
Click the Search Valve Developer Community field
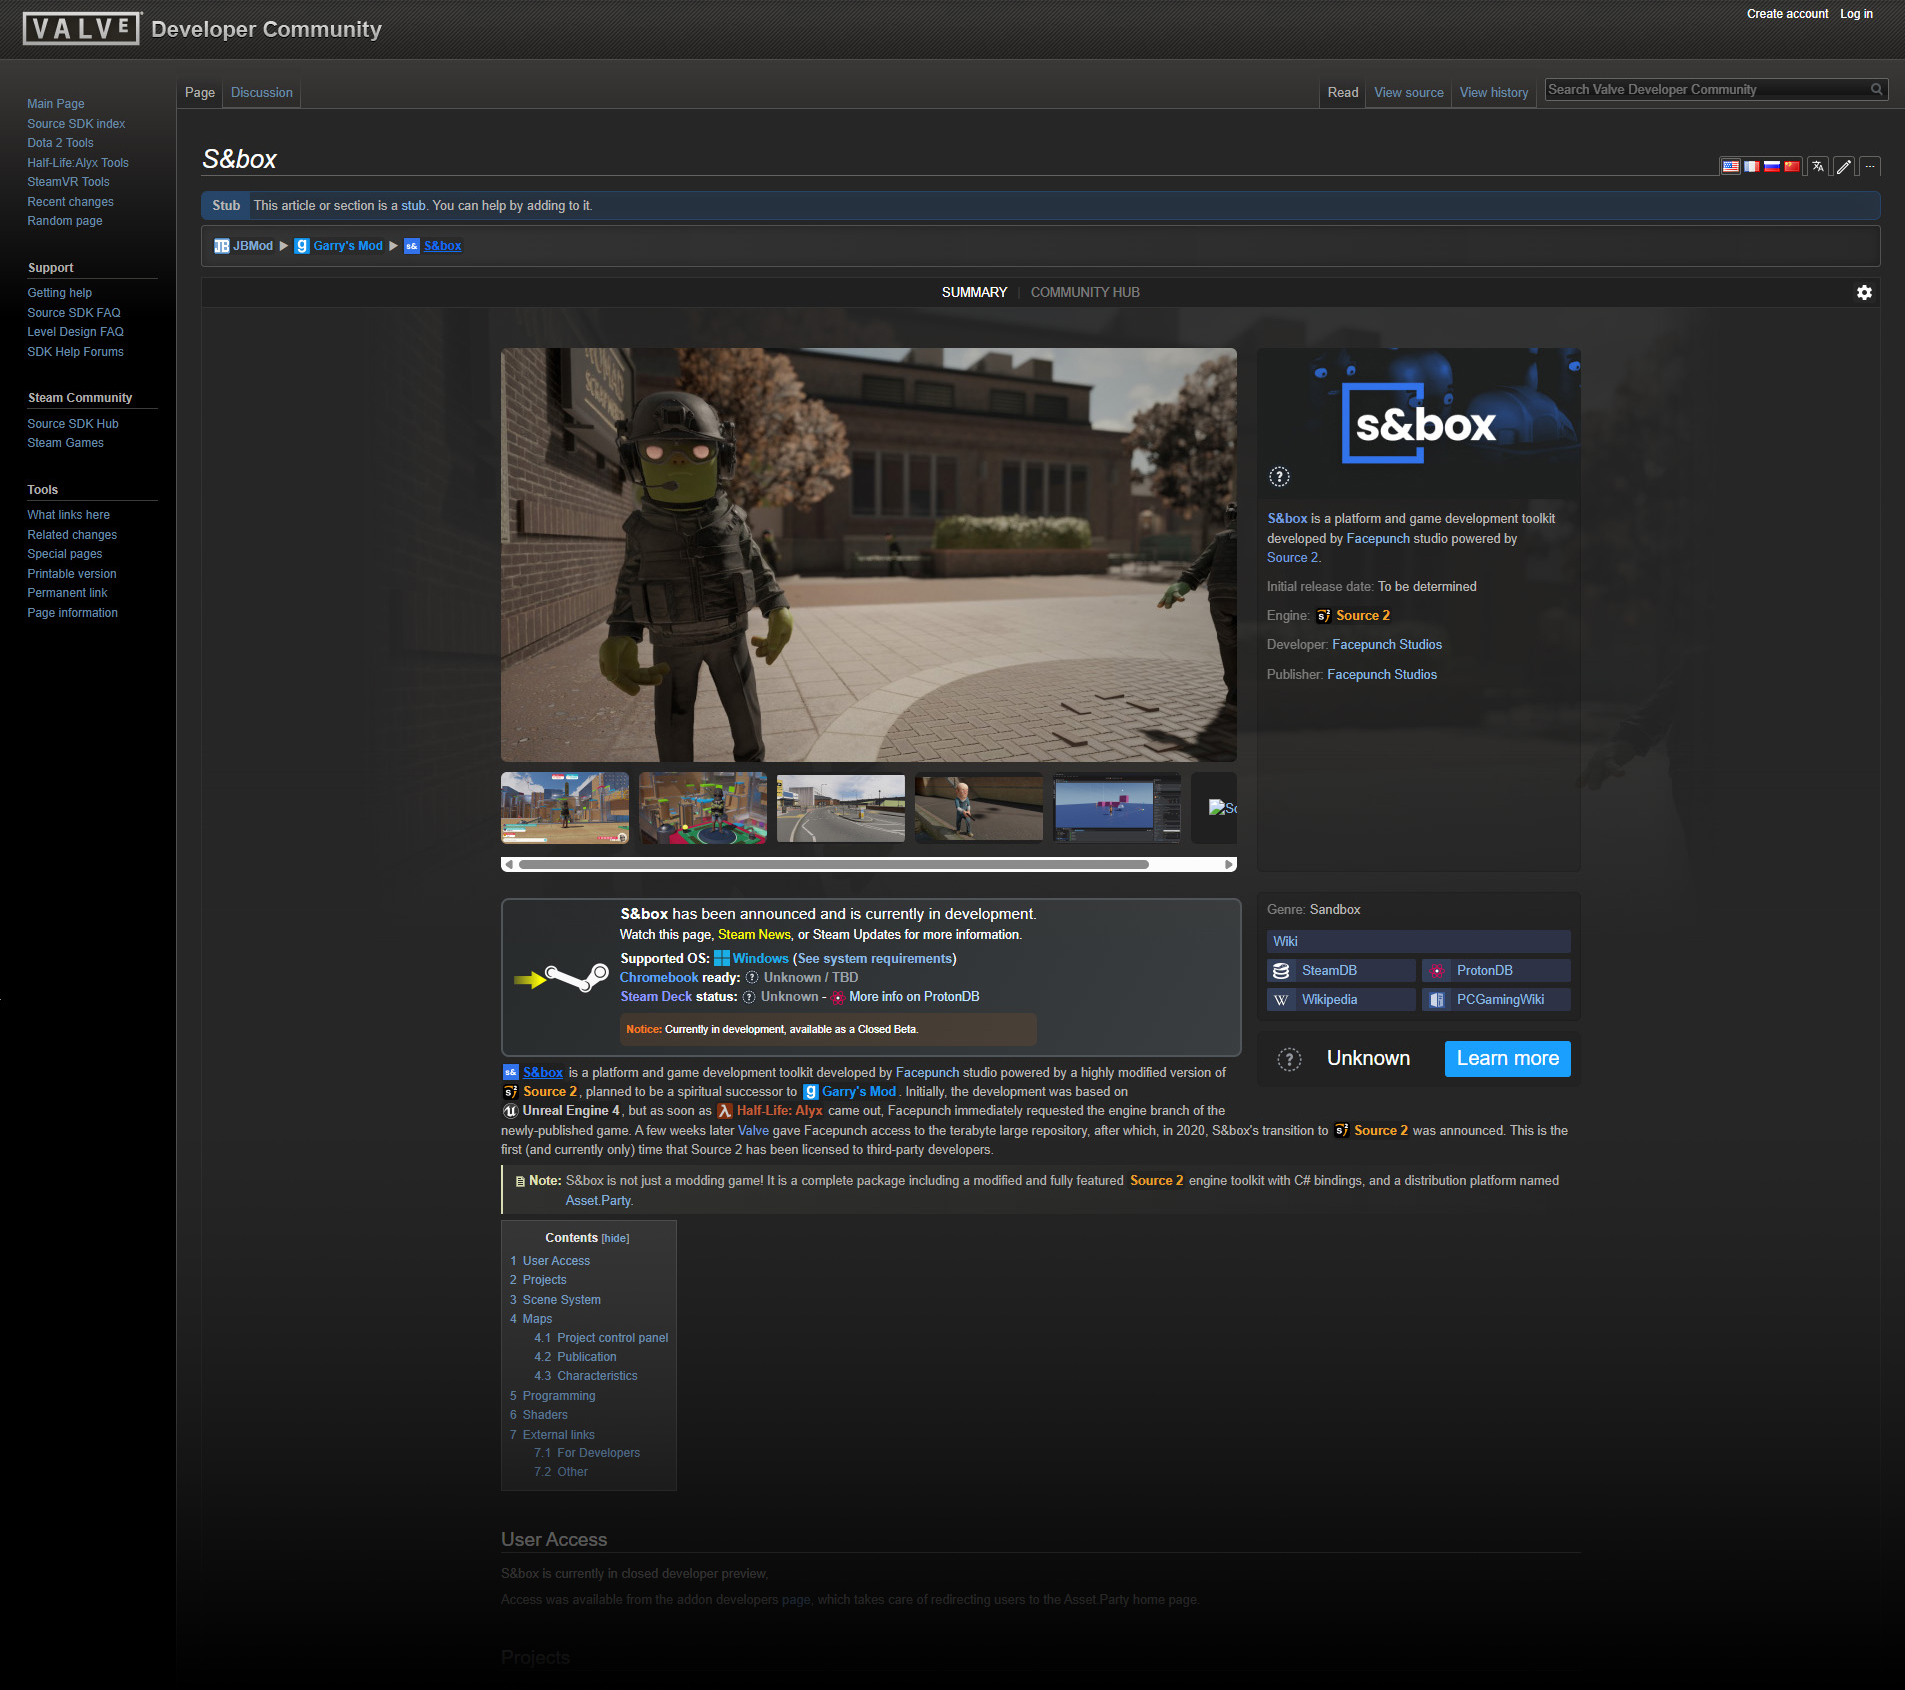pyautogui.click(x=1705, y=90)
